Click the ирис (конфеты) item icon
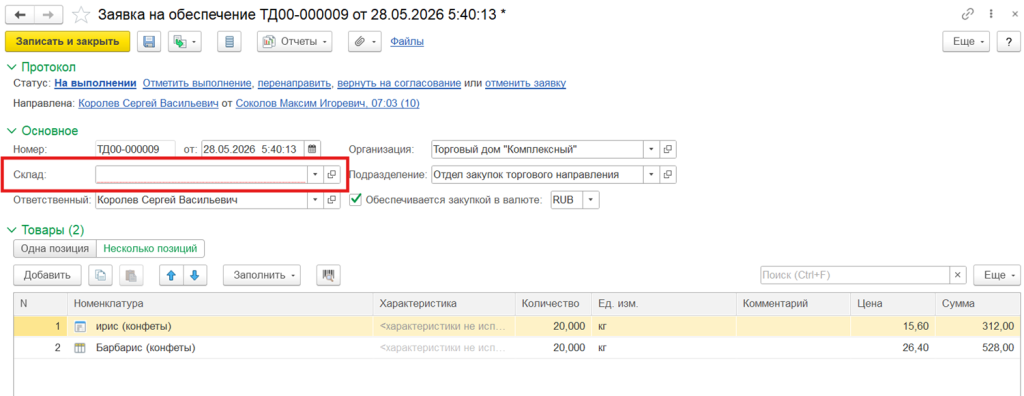This screenshot has width=1024, height=396. point(80,326)
